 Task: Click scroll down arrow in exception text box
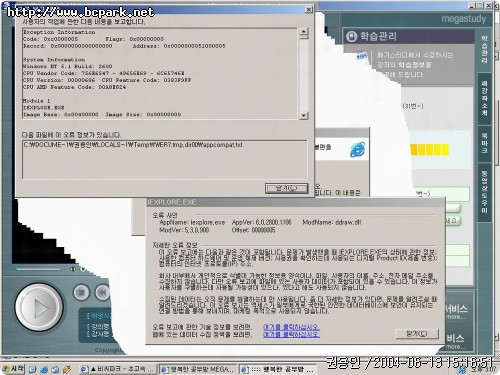(x=303, y=115)
